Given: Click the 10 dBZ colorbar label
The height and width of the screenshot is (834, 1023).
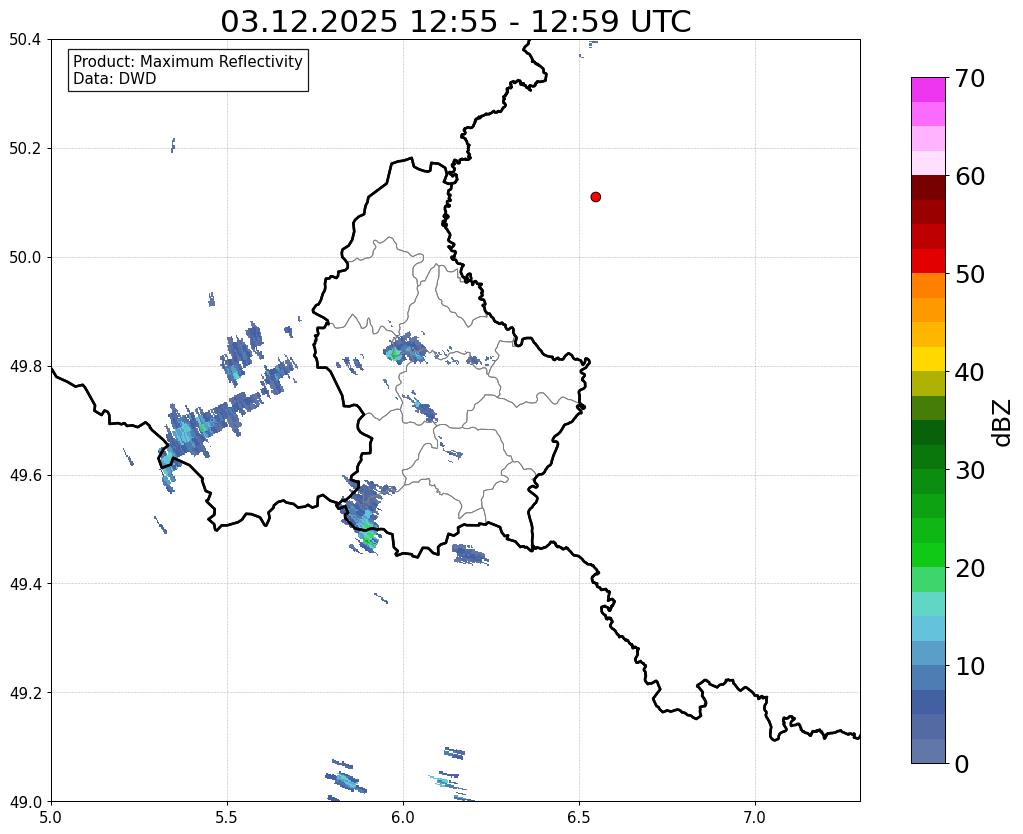Looking at the screenshot, I should pyautogui.click(x=970, y=666).
